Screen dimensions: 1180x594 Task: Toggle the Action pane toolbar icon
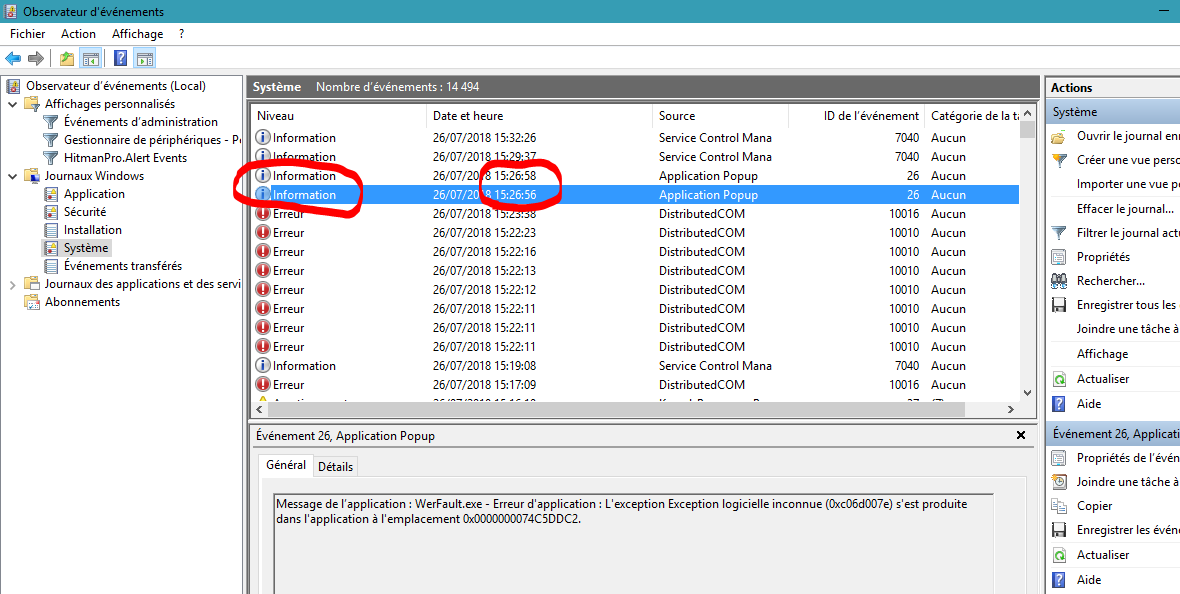point(144,58)
